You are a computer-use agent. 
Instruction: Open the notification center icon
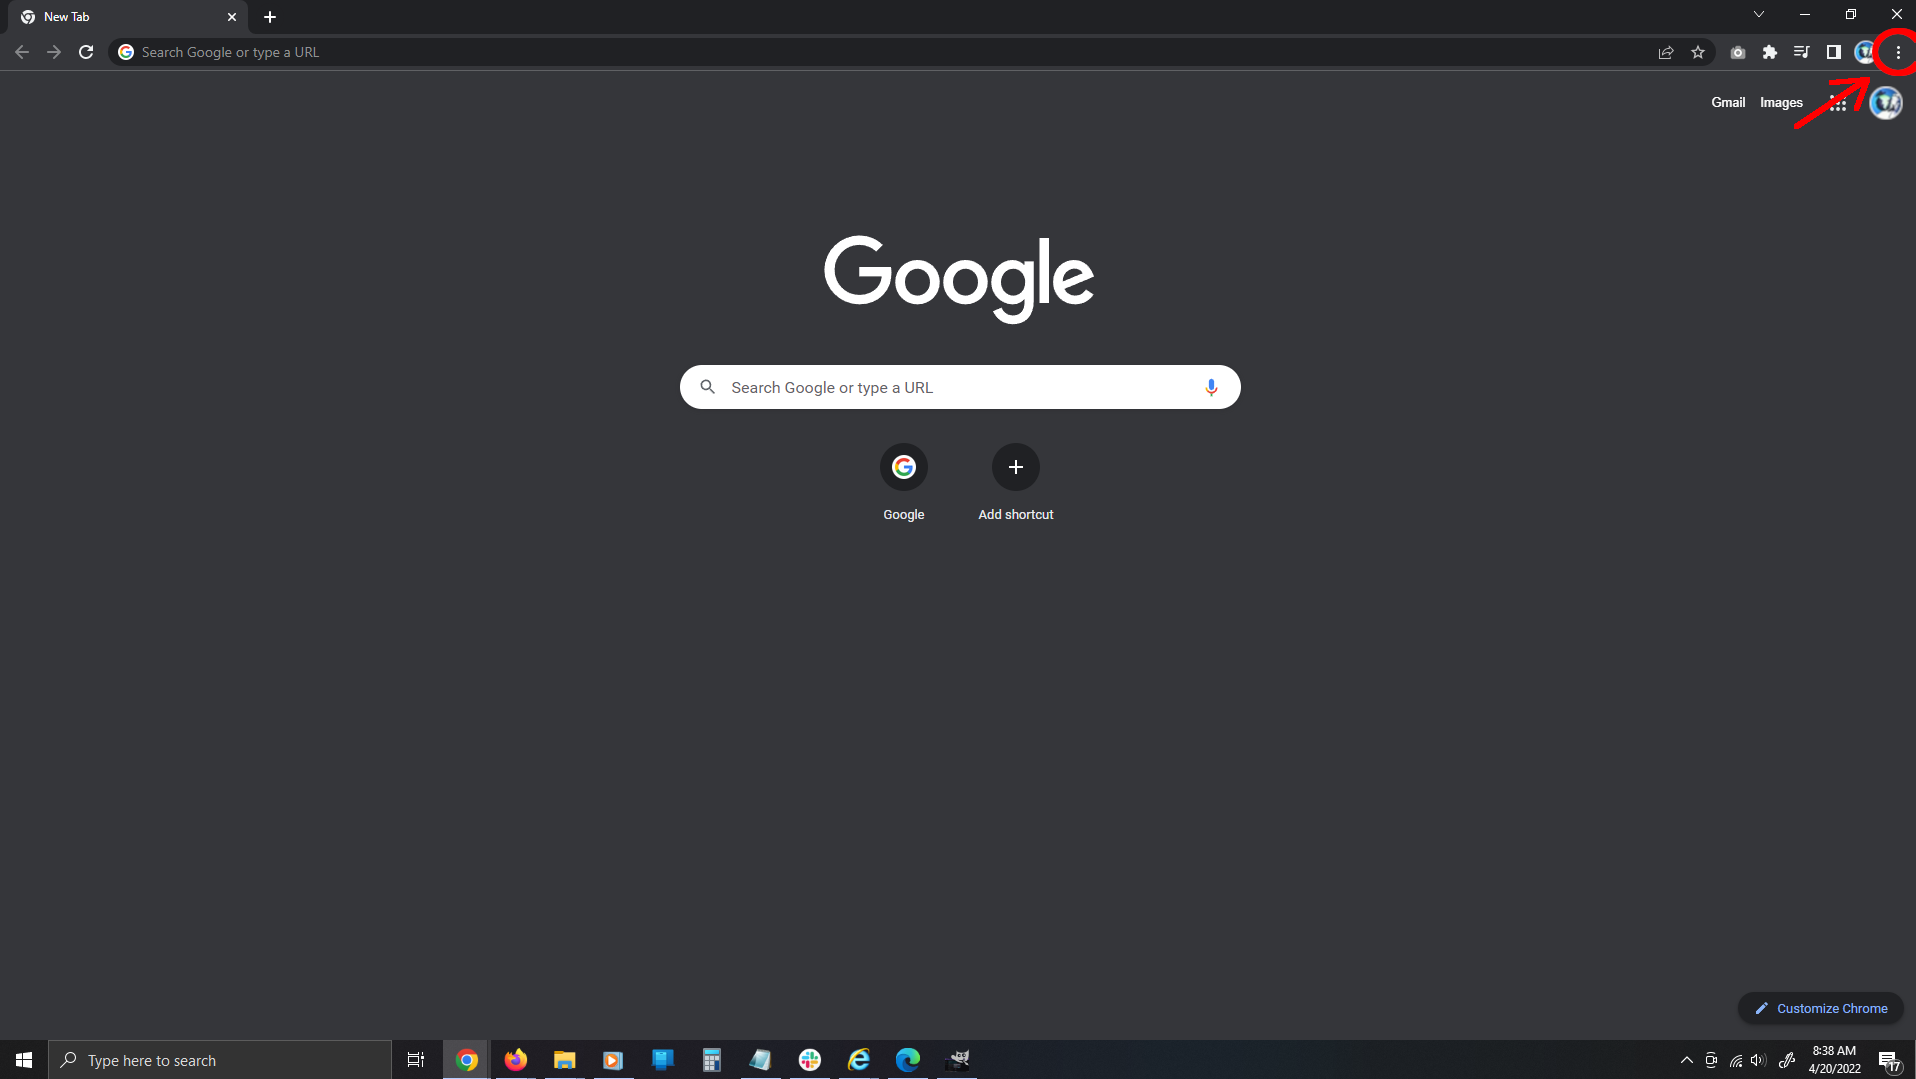[x=1889, y=1060]
